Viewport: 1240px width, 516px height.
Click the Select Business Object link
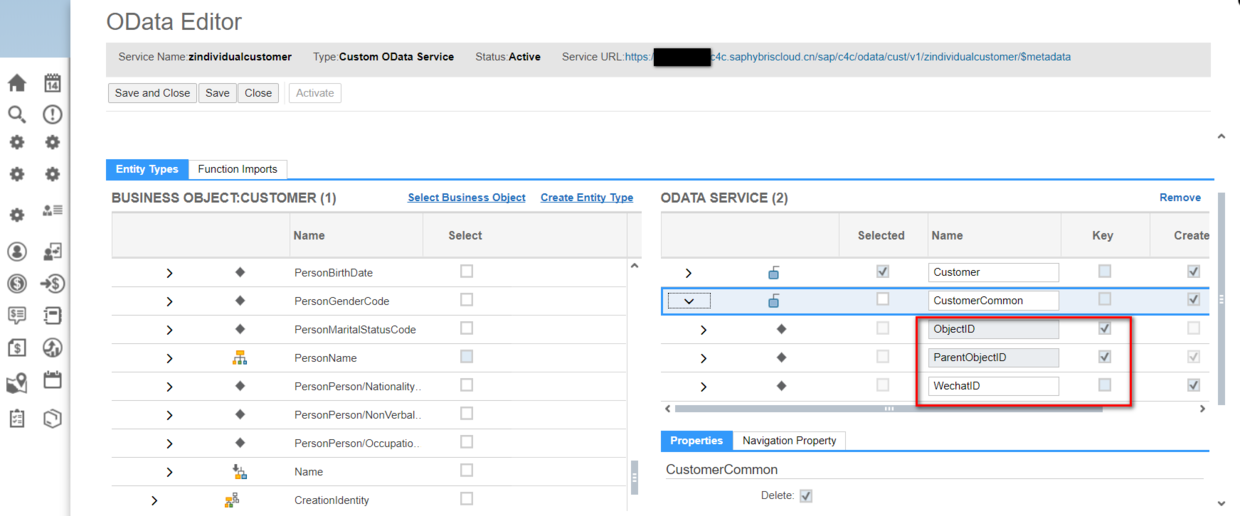point(466,198)
